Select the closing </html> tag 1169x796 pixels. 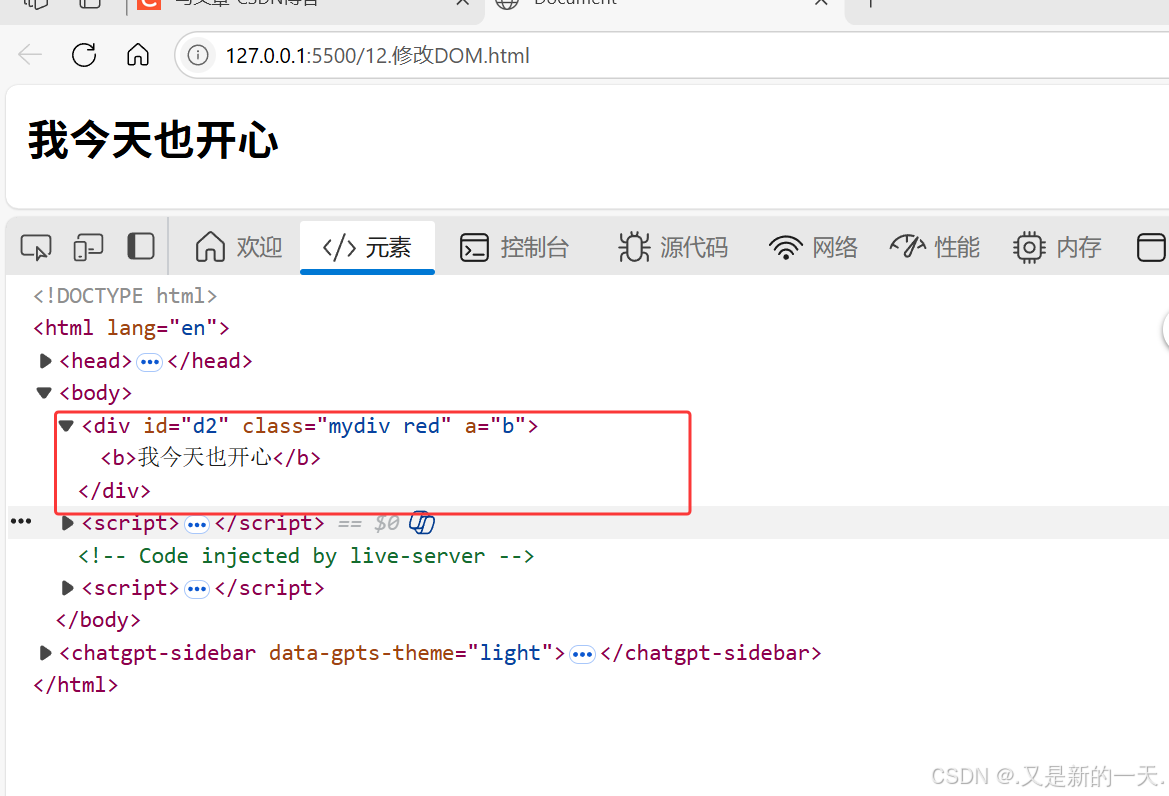75,685
